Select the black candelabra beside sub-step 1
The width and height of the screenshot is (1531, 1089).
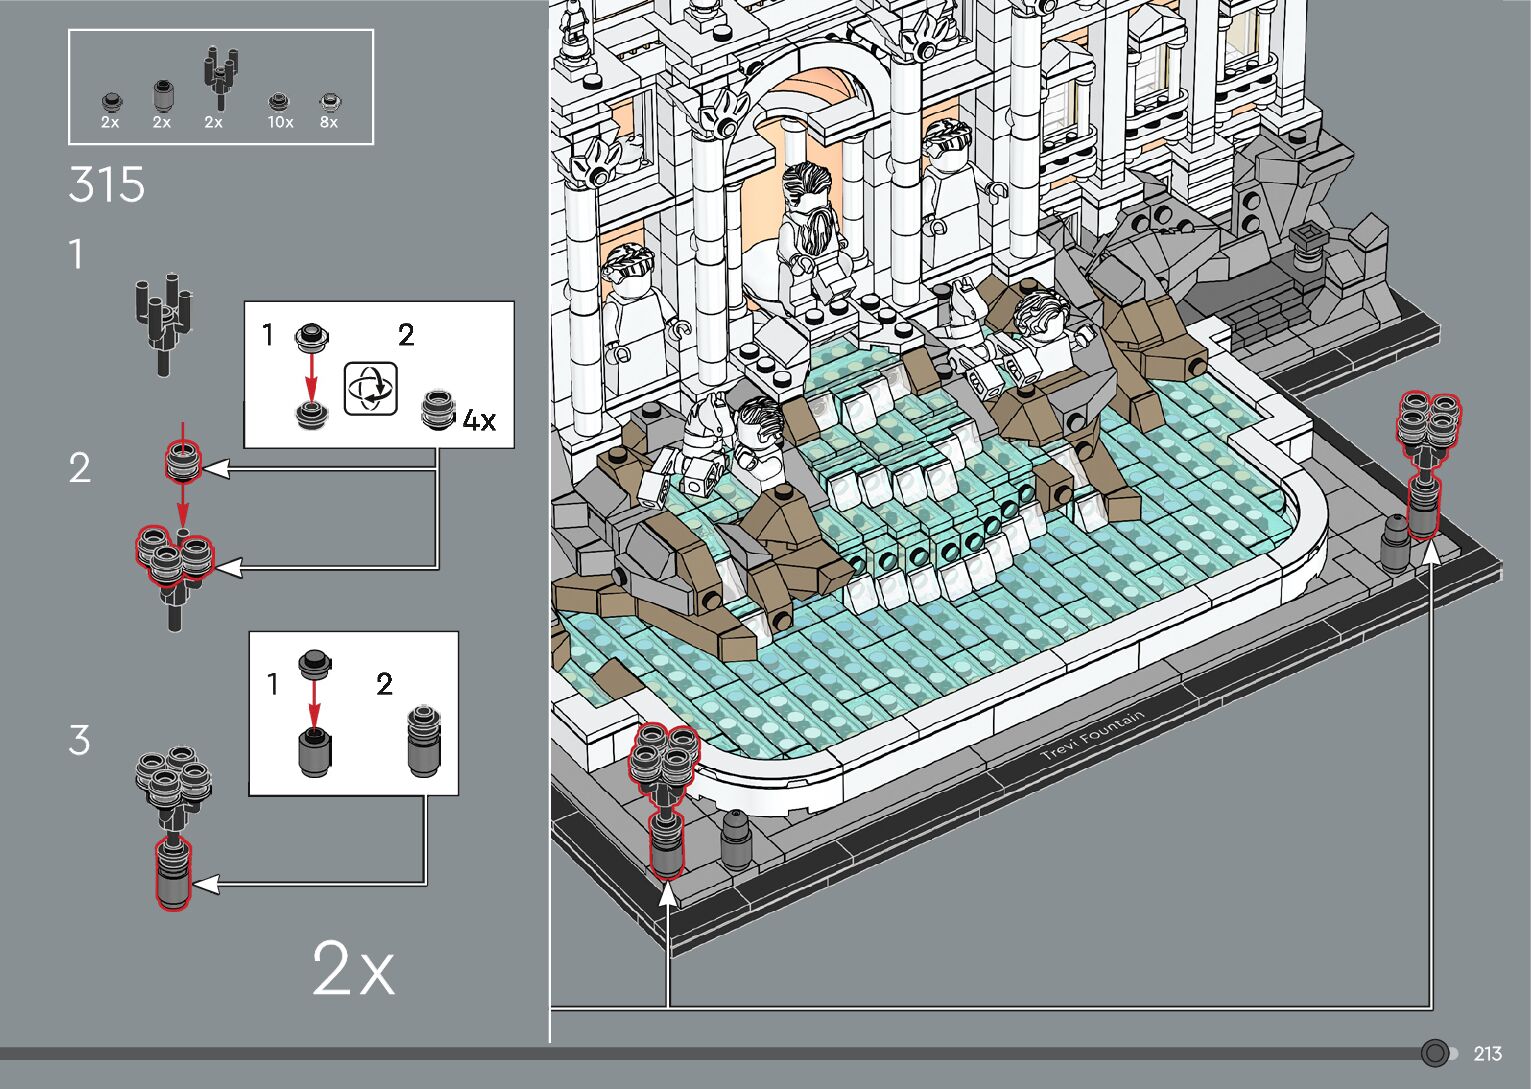tap(162, 322)
